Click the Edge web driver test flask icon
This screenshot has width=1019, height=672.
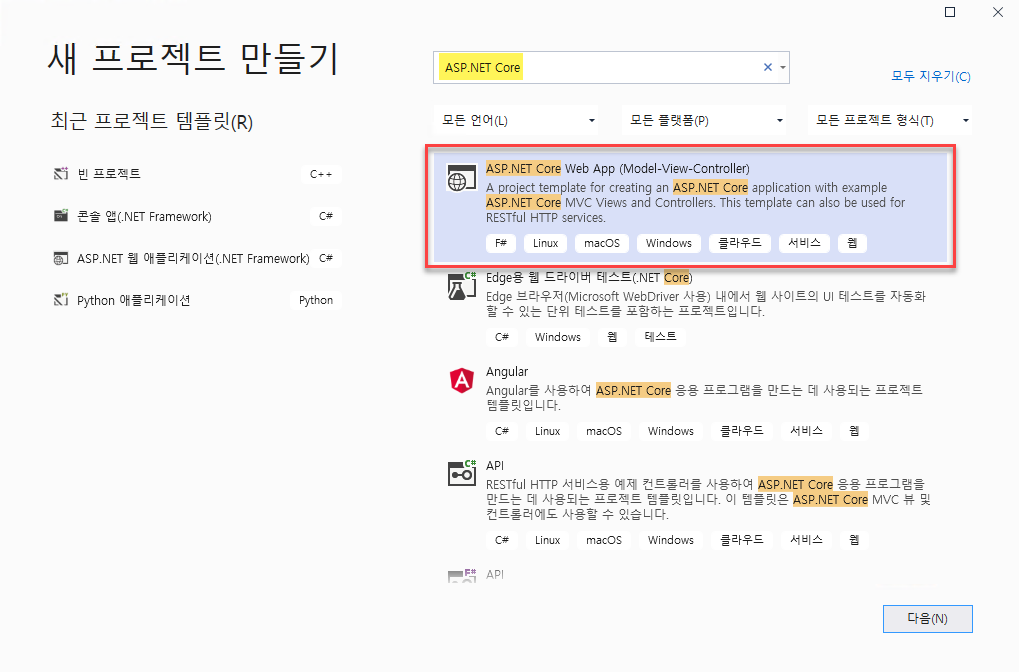click(460, 287)
